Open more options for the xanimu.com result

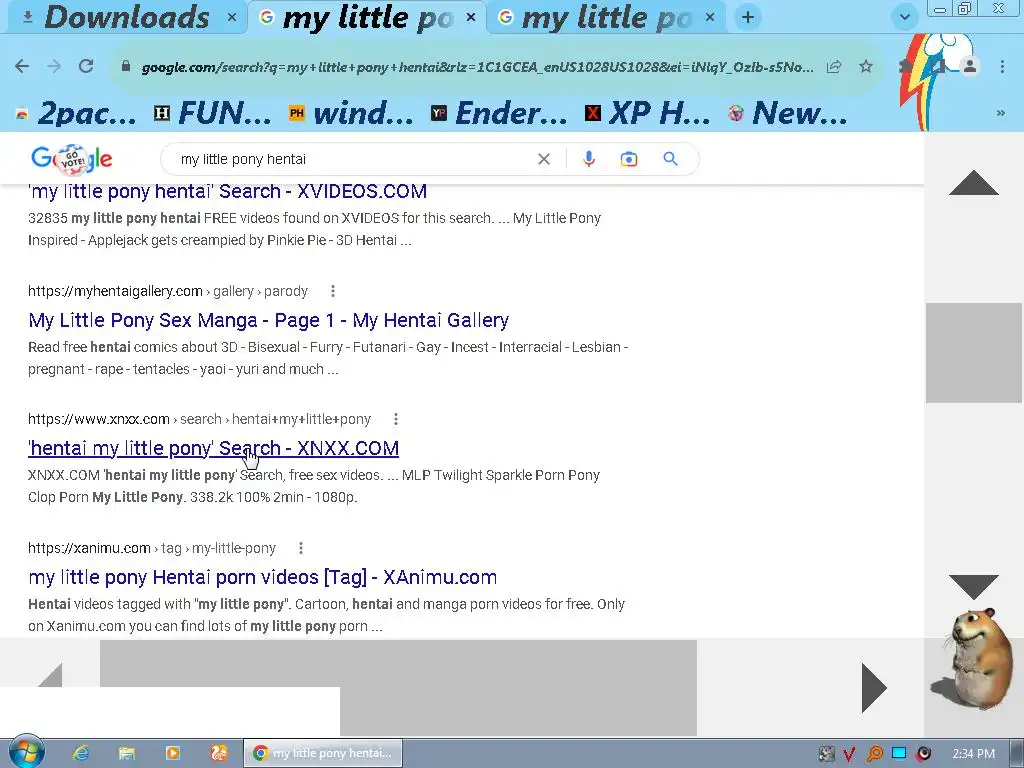click(300, 548)
